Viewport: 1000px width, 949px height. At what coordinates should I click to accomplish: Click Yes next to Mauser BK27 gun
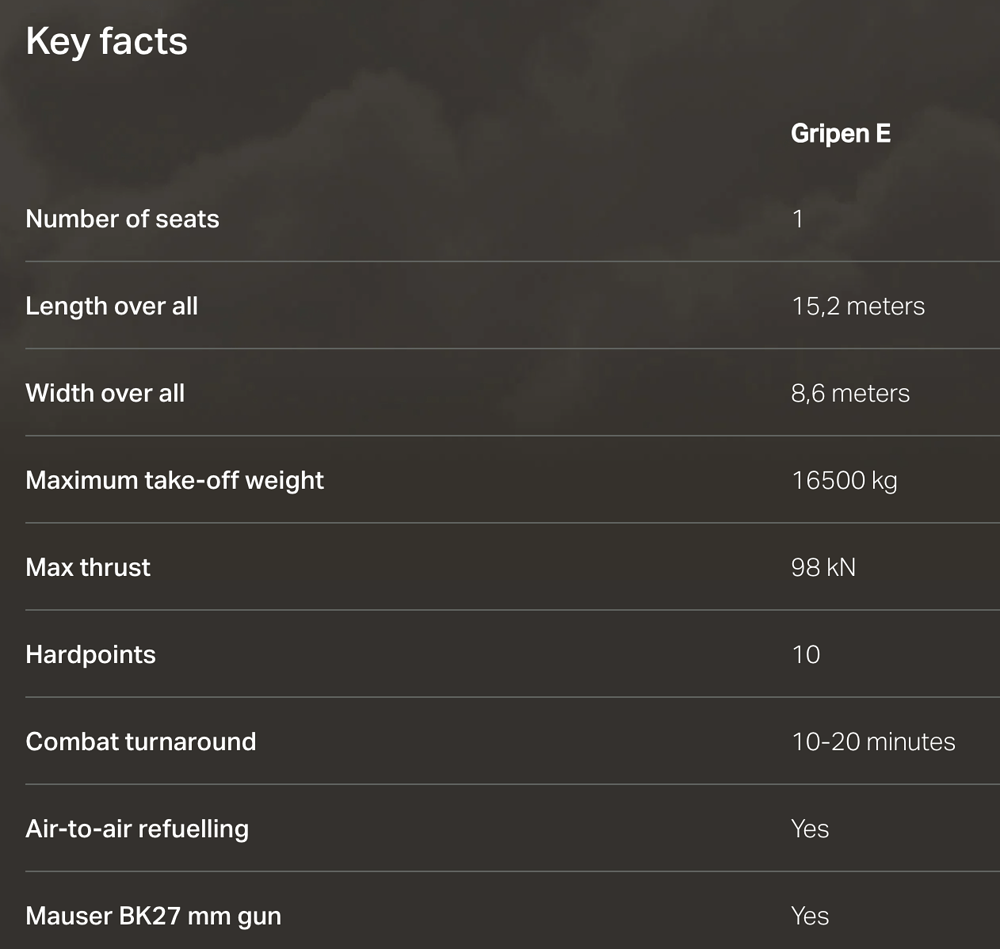[x=810, y=916]
